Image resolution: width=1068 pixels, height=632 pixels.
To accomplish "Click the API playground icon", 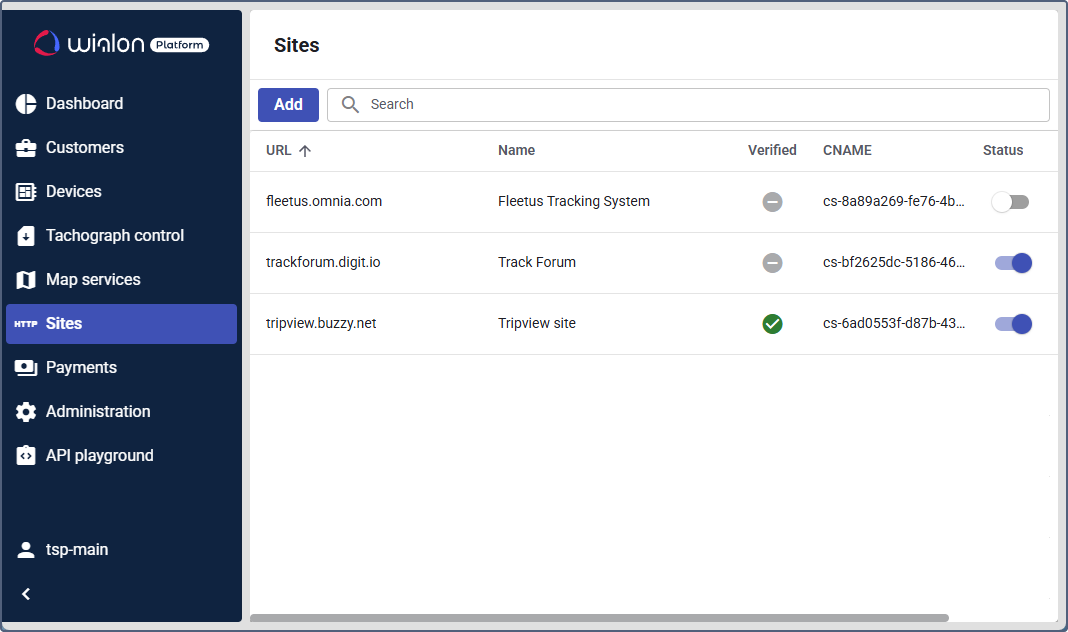I will click(x=26, y=456).
